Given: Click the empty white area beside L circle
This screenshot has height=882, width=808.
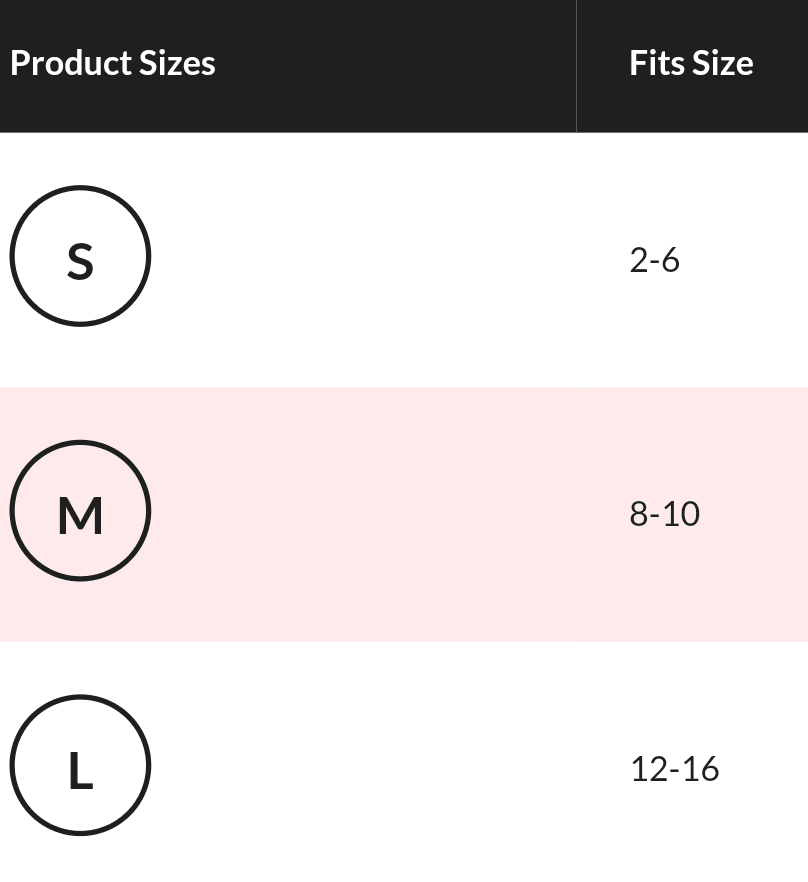Looking at the screenshot, I should [360, 768].
